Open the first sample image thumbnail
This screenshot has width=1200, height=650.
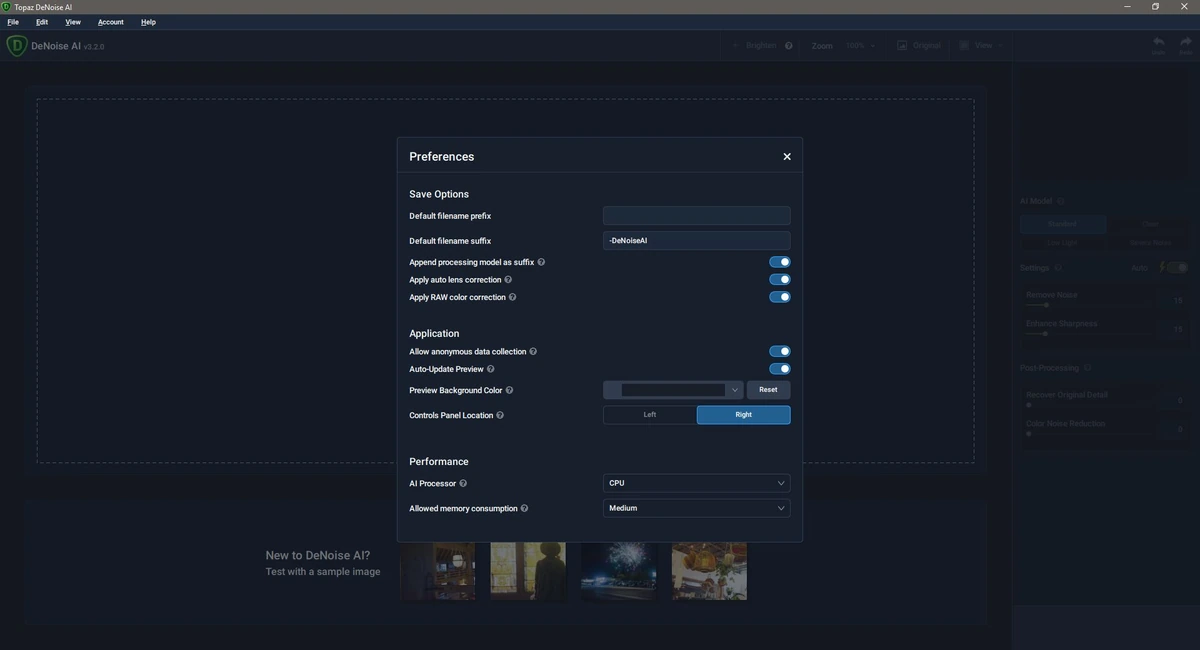pos(437,571)
